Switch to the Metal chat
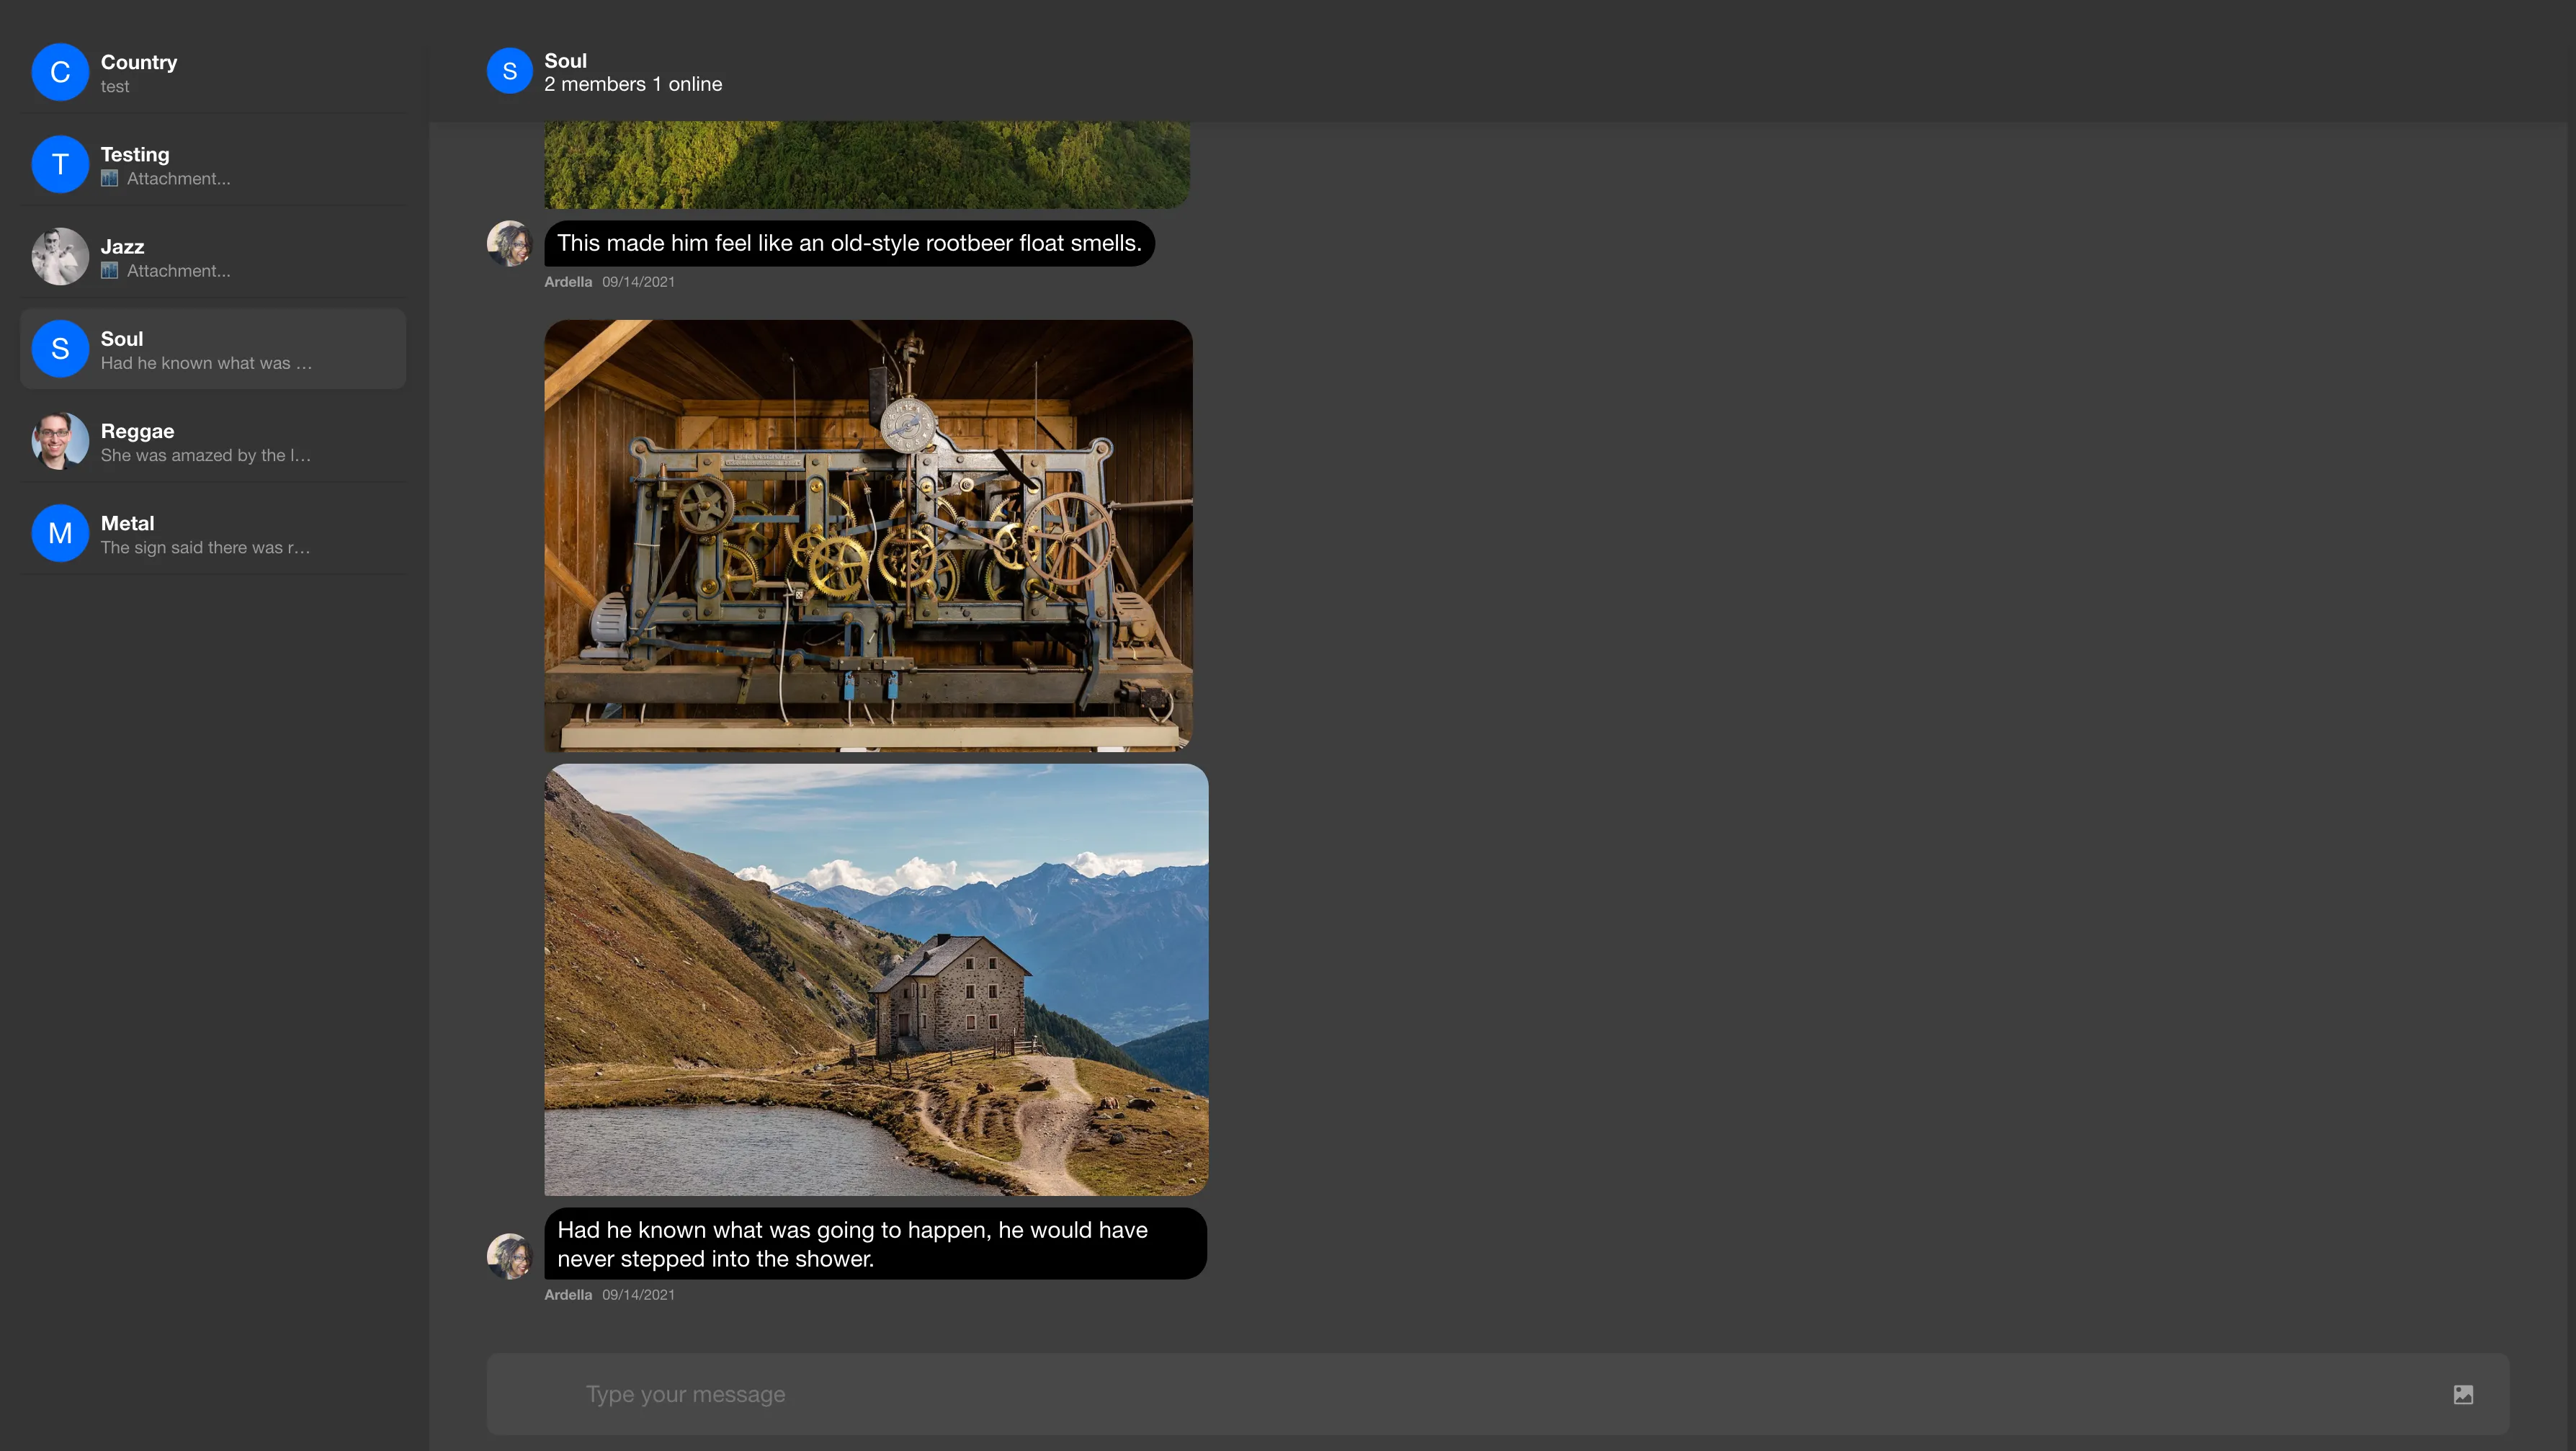The width and height of the screenshot is (2576, 1451). click(x=213, y=532)
